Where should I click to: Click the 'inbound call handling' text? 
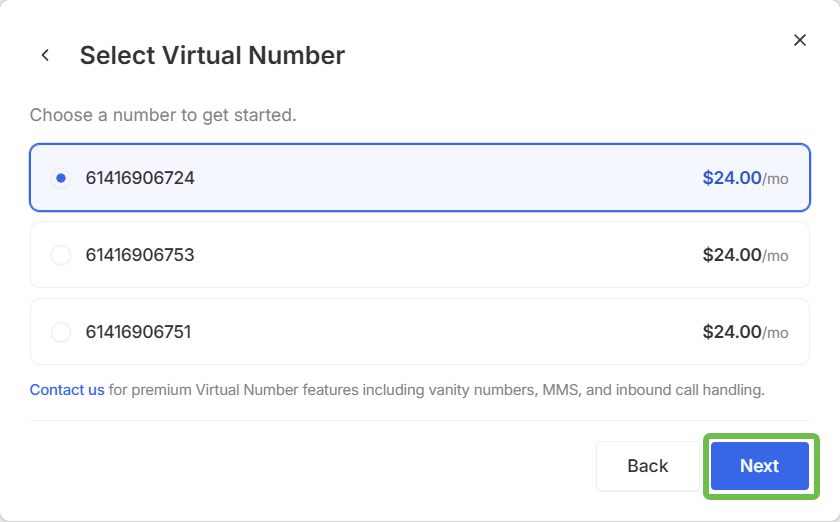(x=690, y=390)
